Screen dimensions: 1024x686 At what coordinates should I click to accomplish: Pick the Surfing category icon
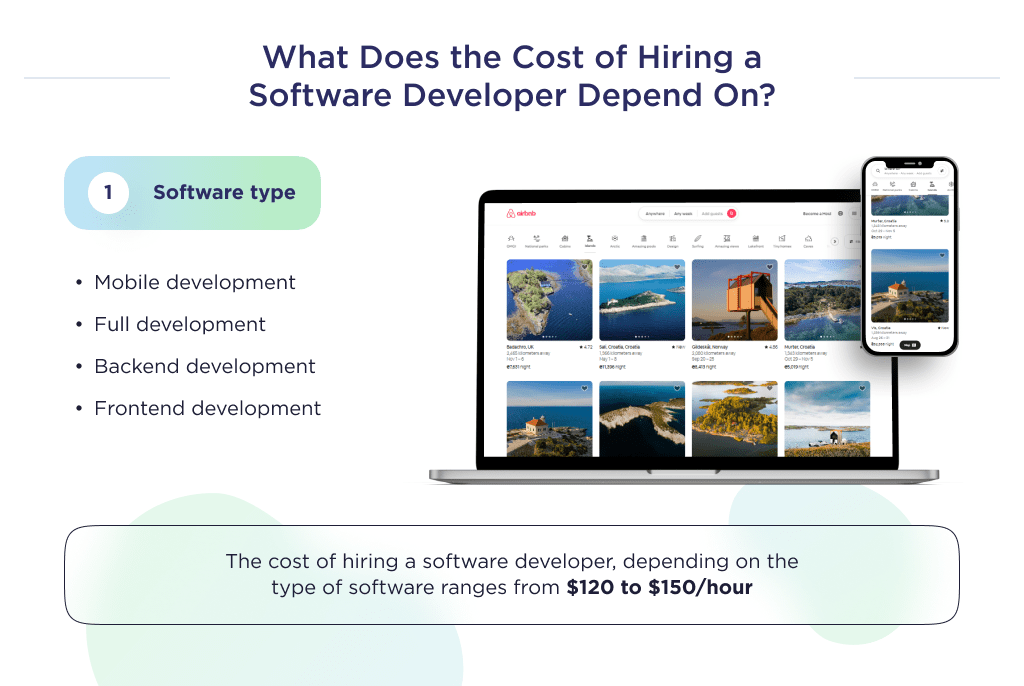(696, 240)
